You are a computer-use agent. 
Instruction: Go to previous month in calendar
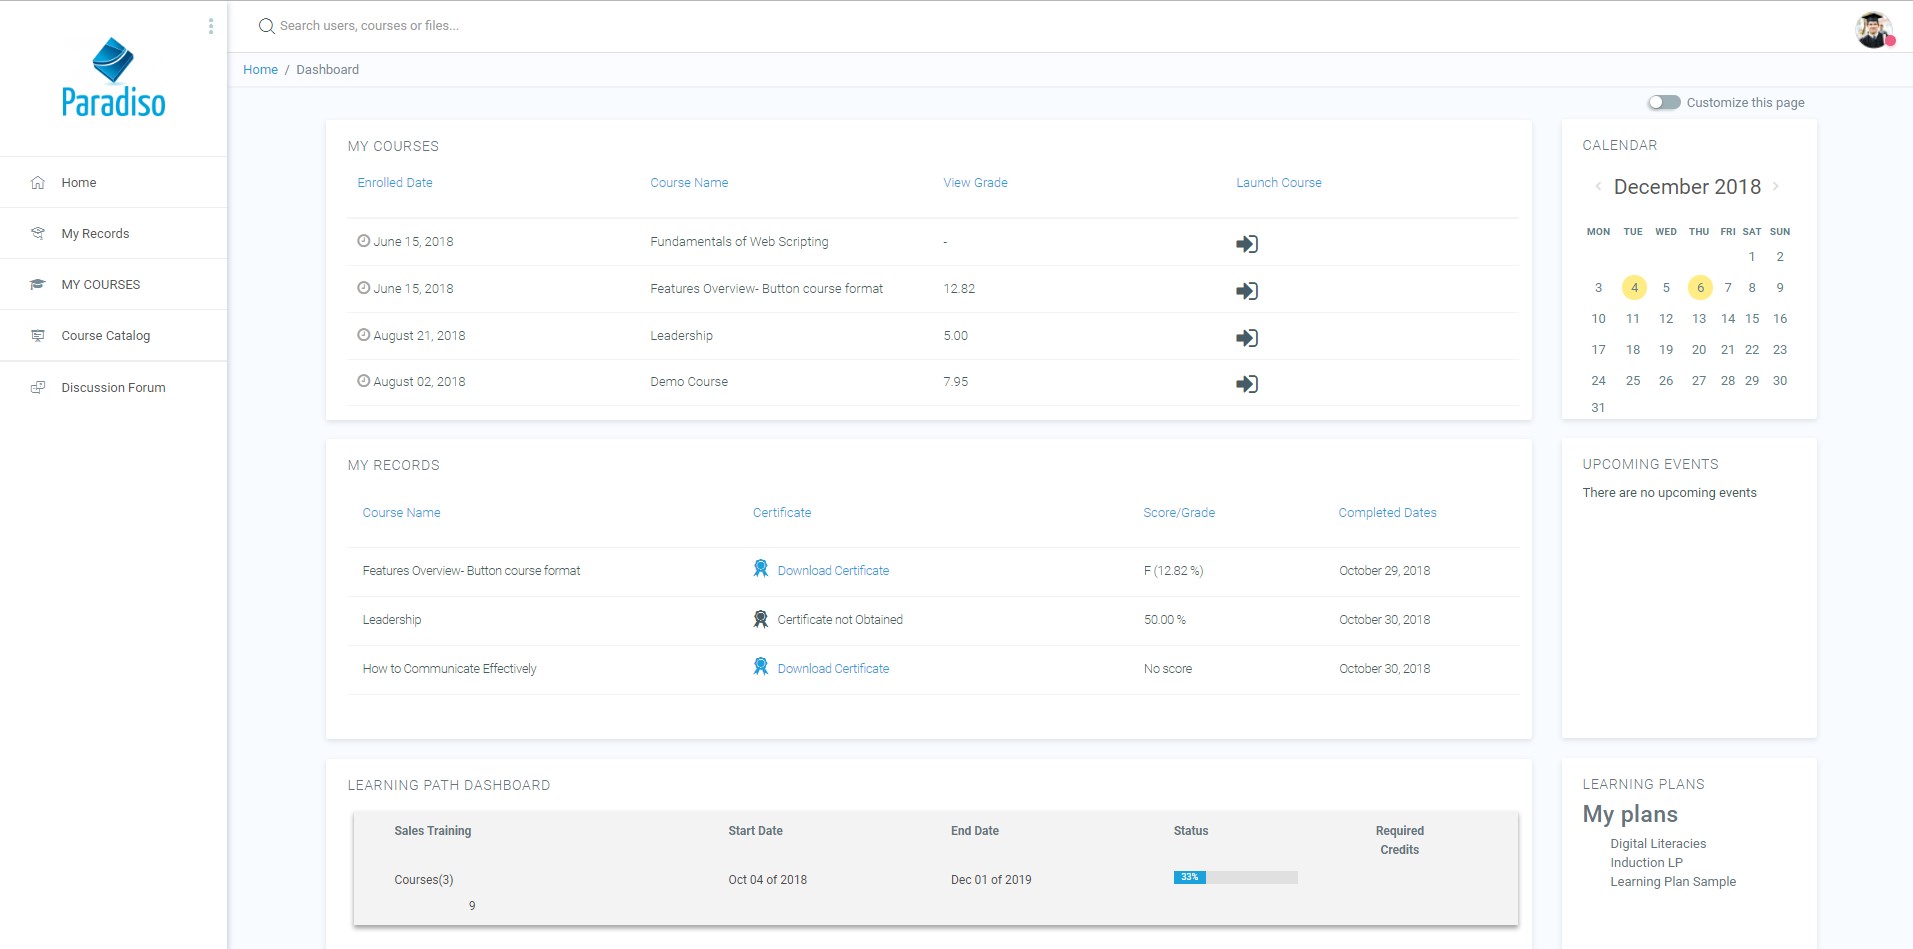(x=1598, y=186)
